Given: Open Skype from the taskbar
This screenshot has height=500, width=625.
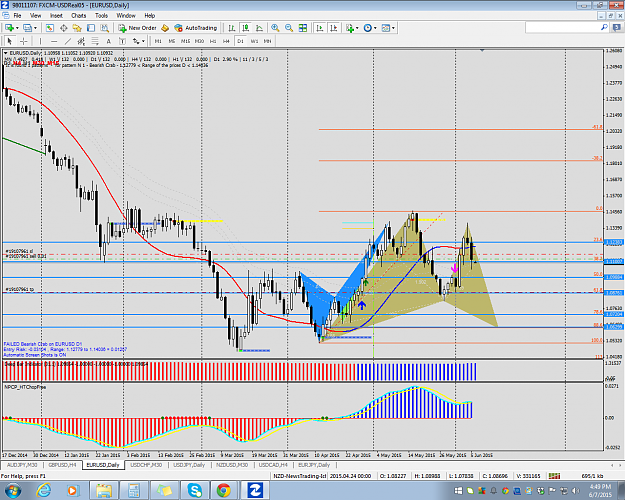Looking at the screenshot, I should (195, 490).
